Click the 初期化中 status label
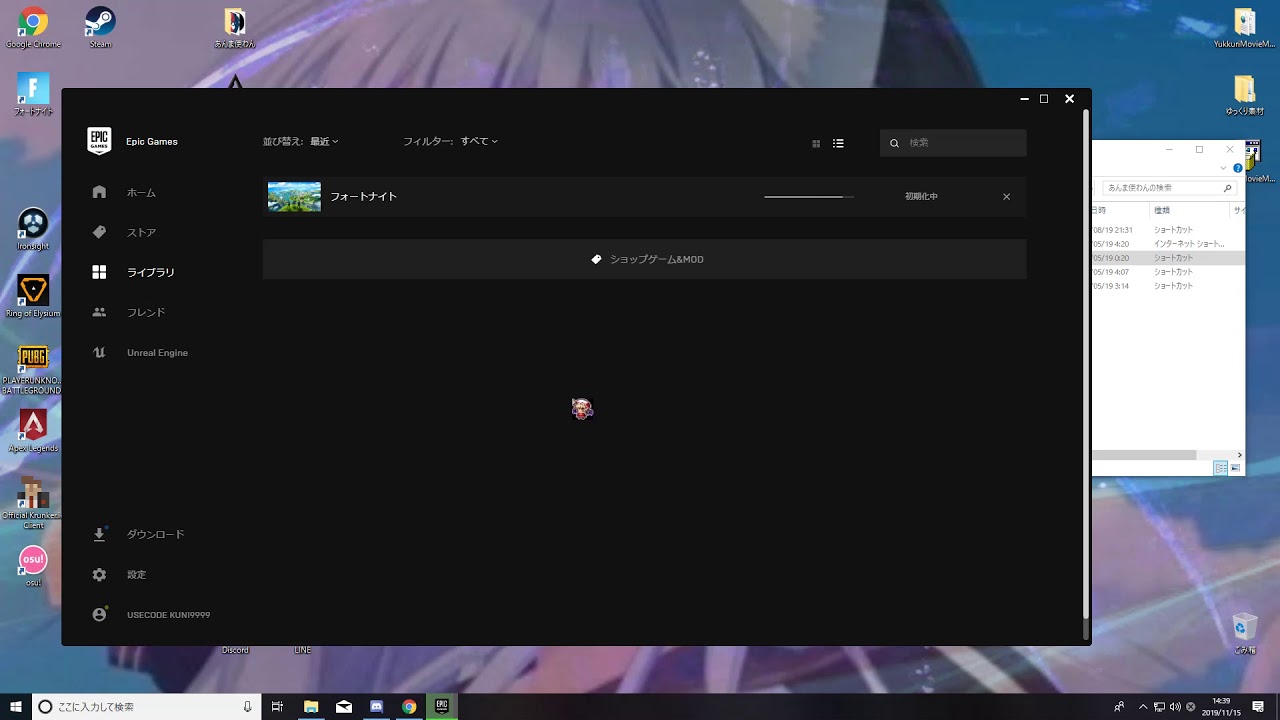Viewport: 1280px width, 720px height. (921, 196)
